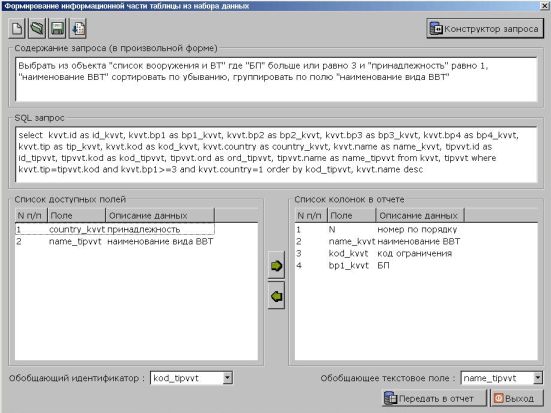This screenshot has width=551, height=413.
Task: Click the Выход button
Action: click(x=517, y=399)
